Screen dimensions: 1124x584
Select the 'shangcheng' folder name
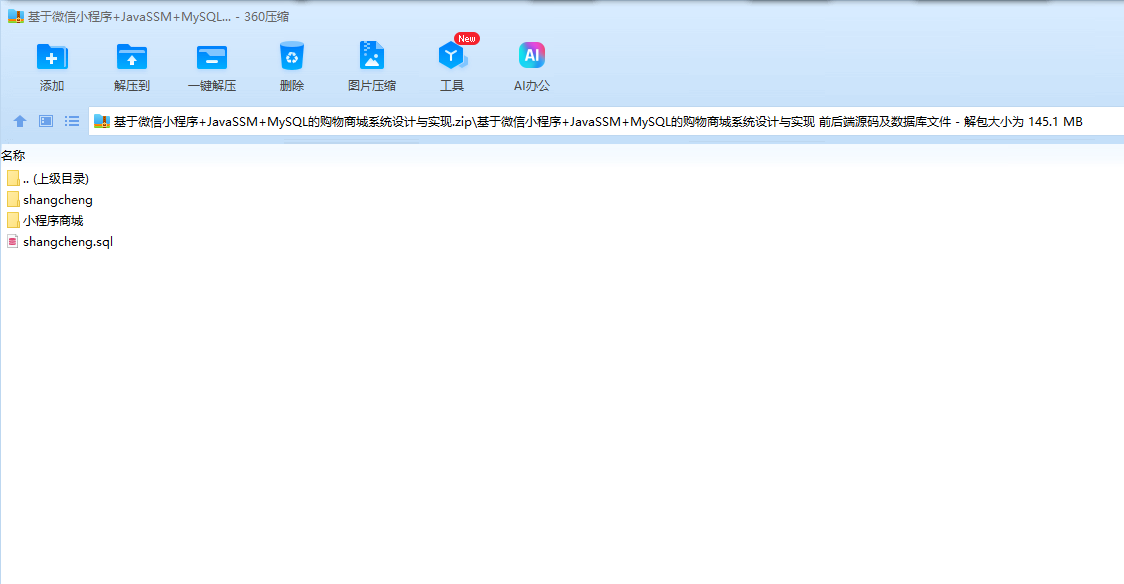(x=57, y=200)
